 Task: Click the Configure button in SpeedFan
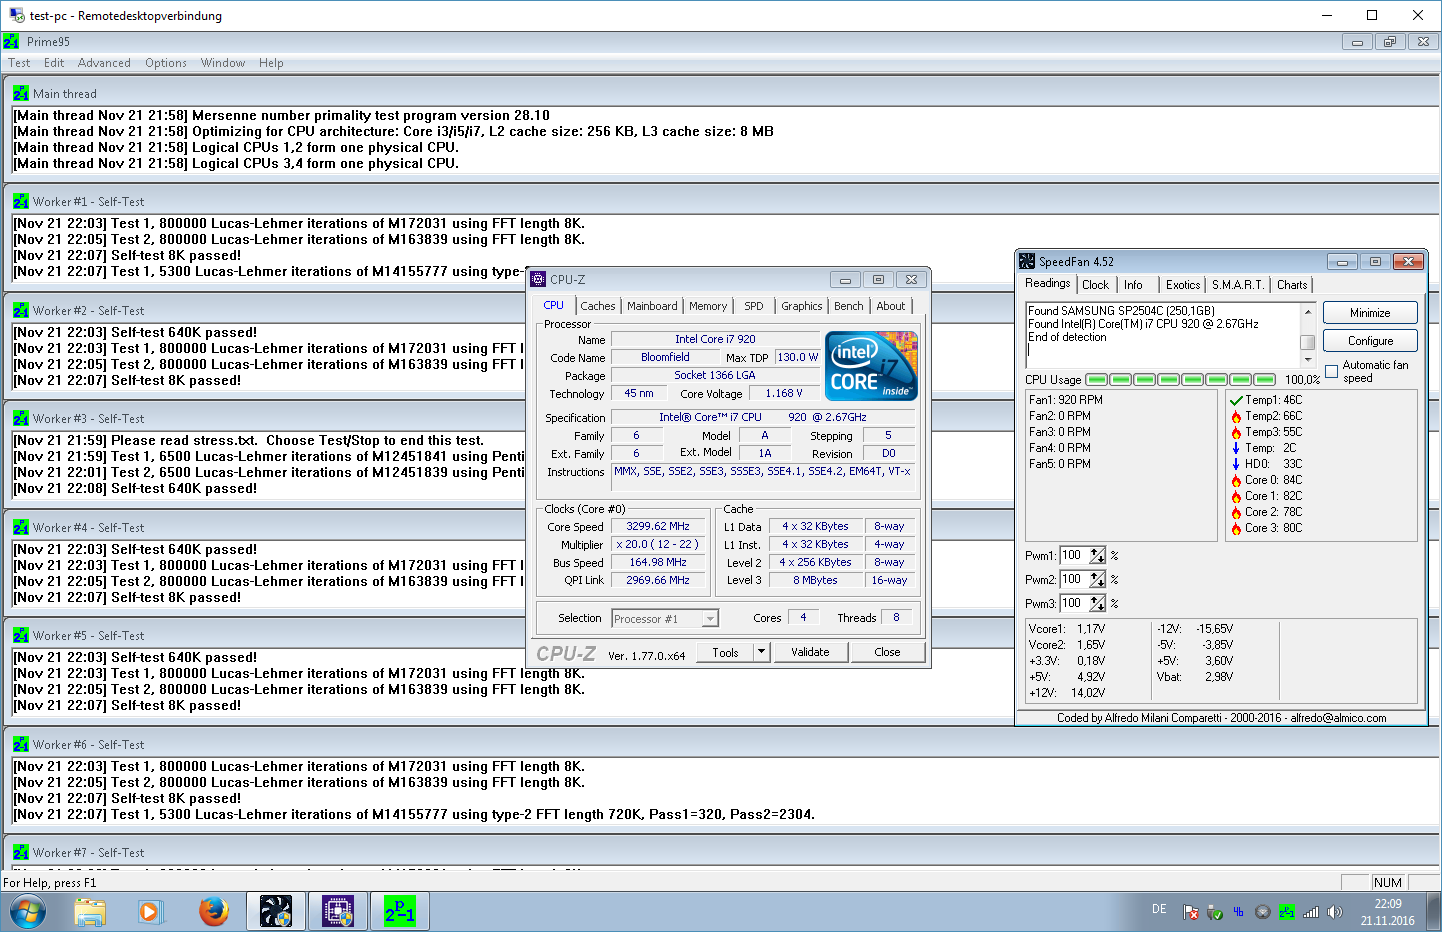1370,341
